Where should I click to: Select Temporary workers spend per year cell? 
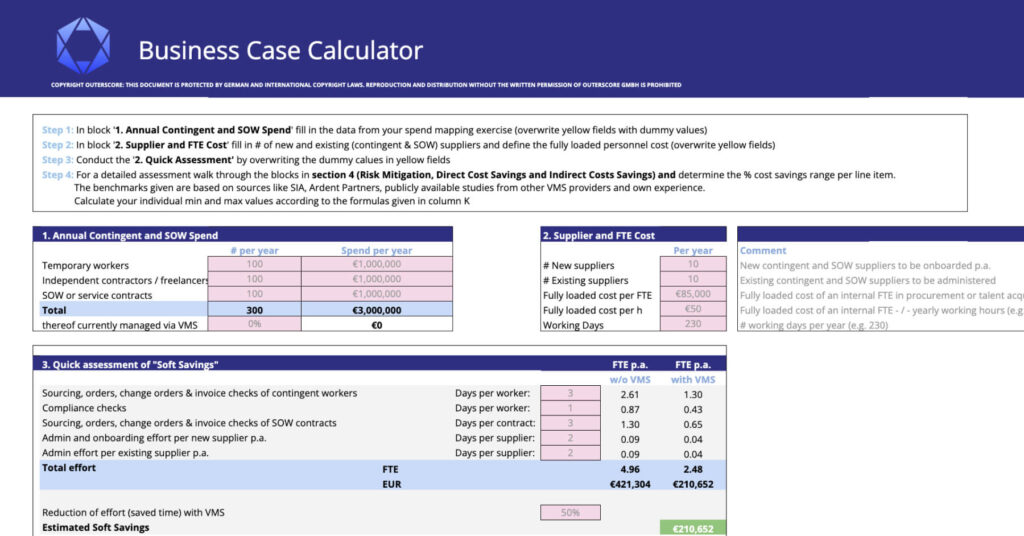(376, 265)
